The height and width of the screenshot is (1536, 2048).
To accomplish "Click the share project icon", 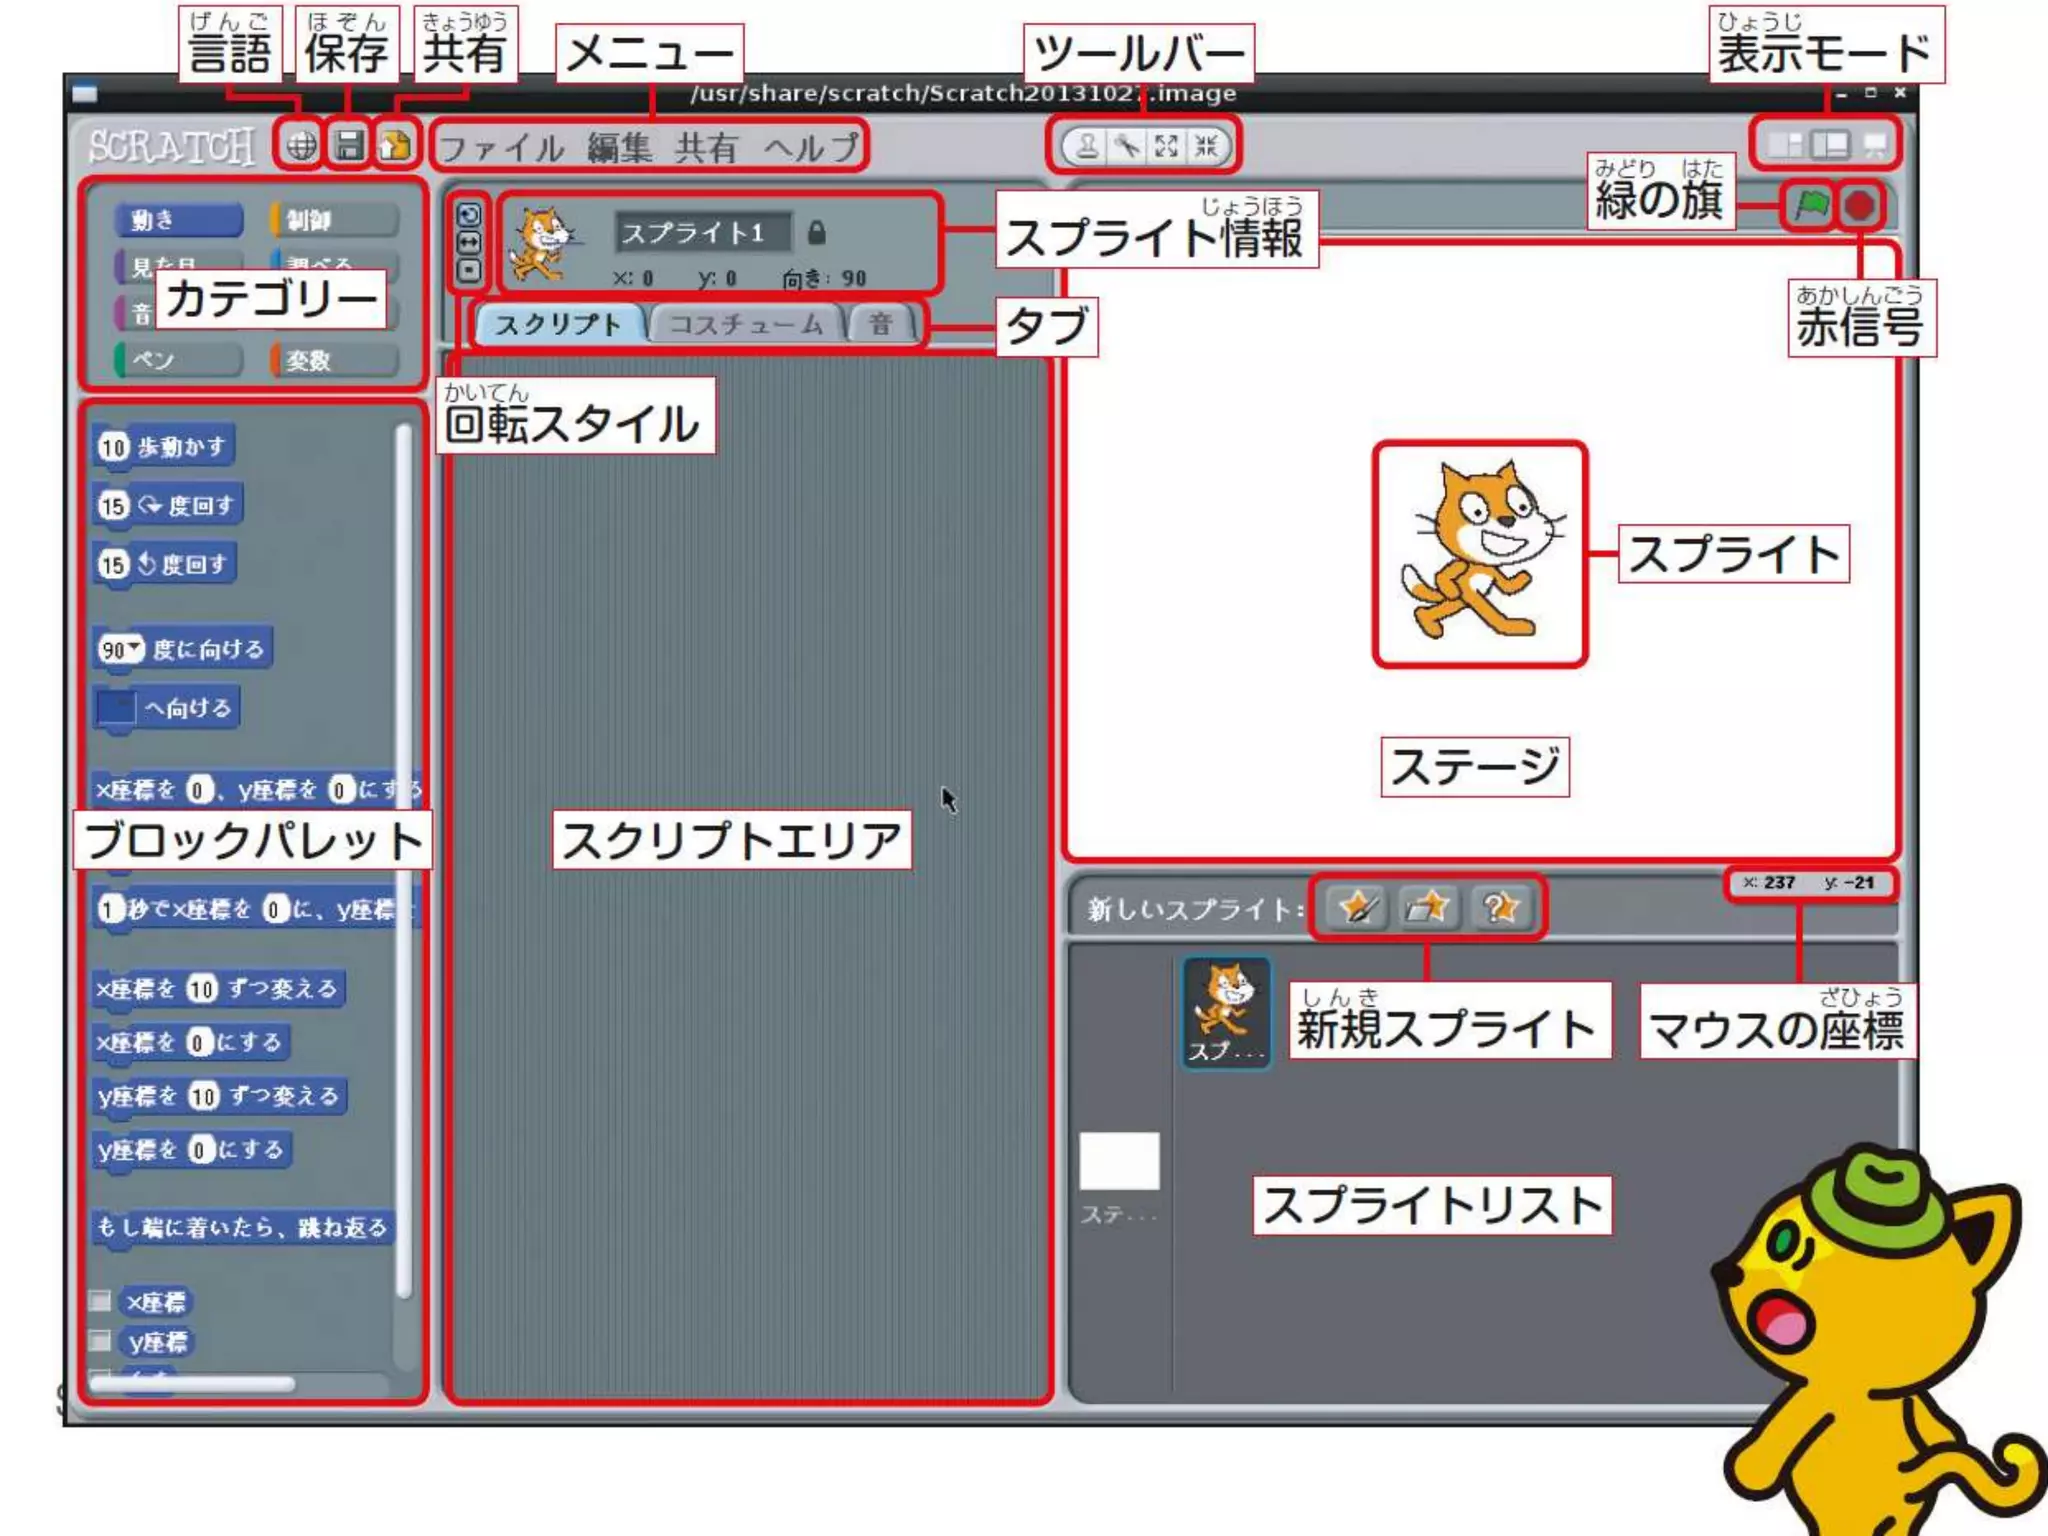I will tap(396, 146).
